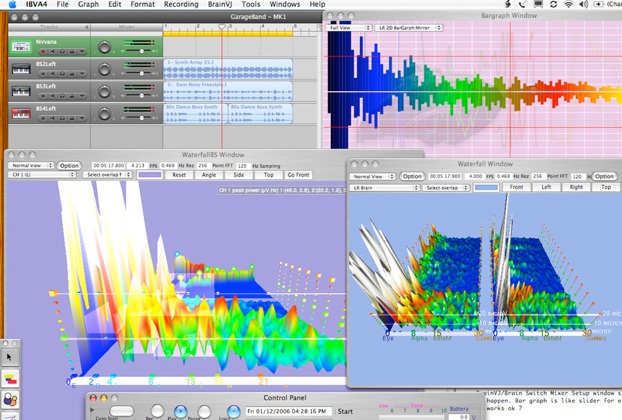Open Normal View dropdown in WaterfallBS Window
The height and width of the screenshot is (420, 622).
click(31, 165)
